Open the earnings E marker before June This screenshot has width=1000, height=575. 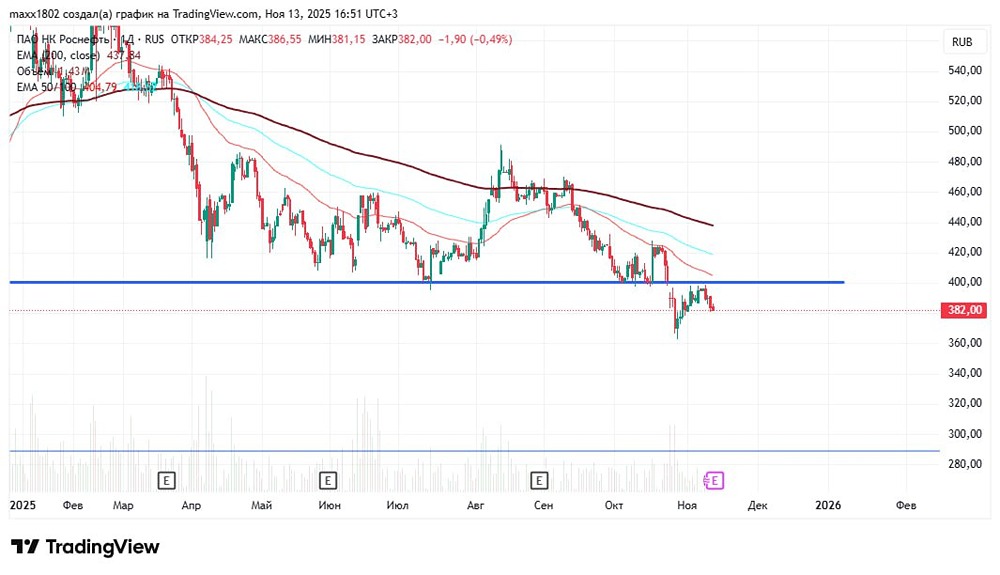coord(328,481)
